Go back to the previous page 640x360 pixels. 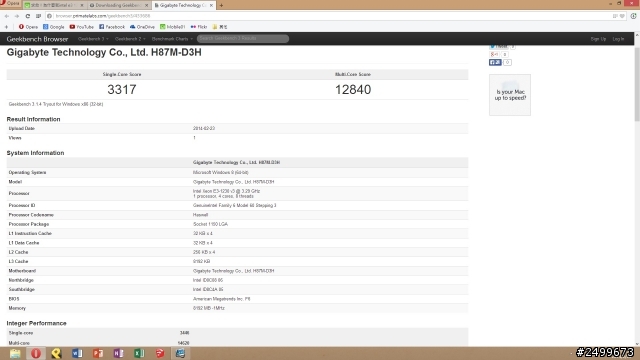(x=7, y=16)
